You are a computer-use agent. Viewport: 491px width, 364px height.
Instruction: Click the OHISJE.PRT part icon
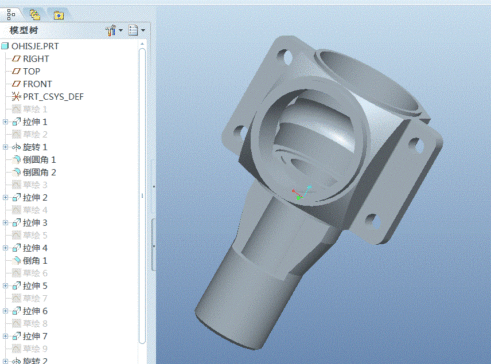pos(5,46)
